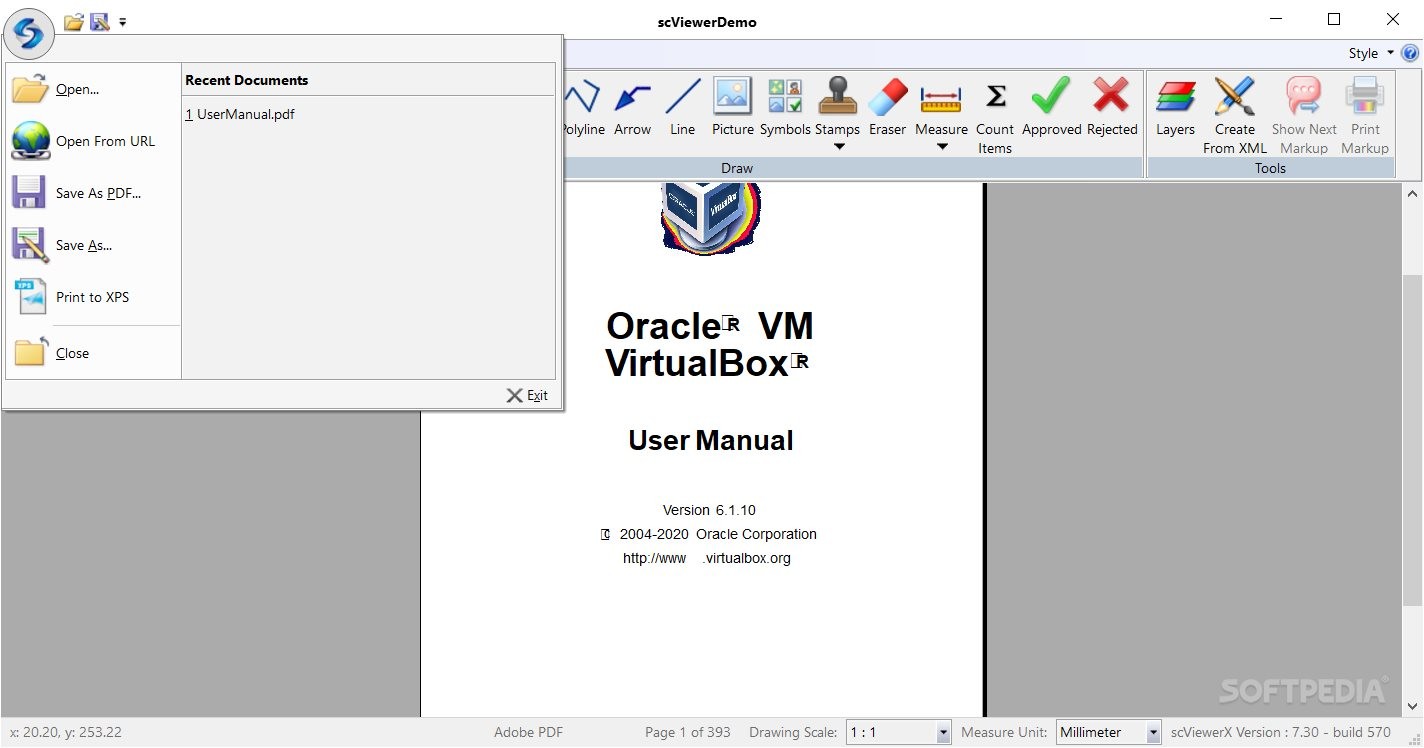Viewport: 1424px width, 748px height.
Task: Select the Measure tool icon
Action: (941, 98)
